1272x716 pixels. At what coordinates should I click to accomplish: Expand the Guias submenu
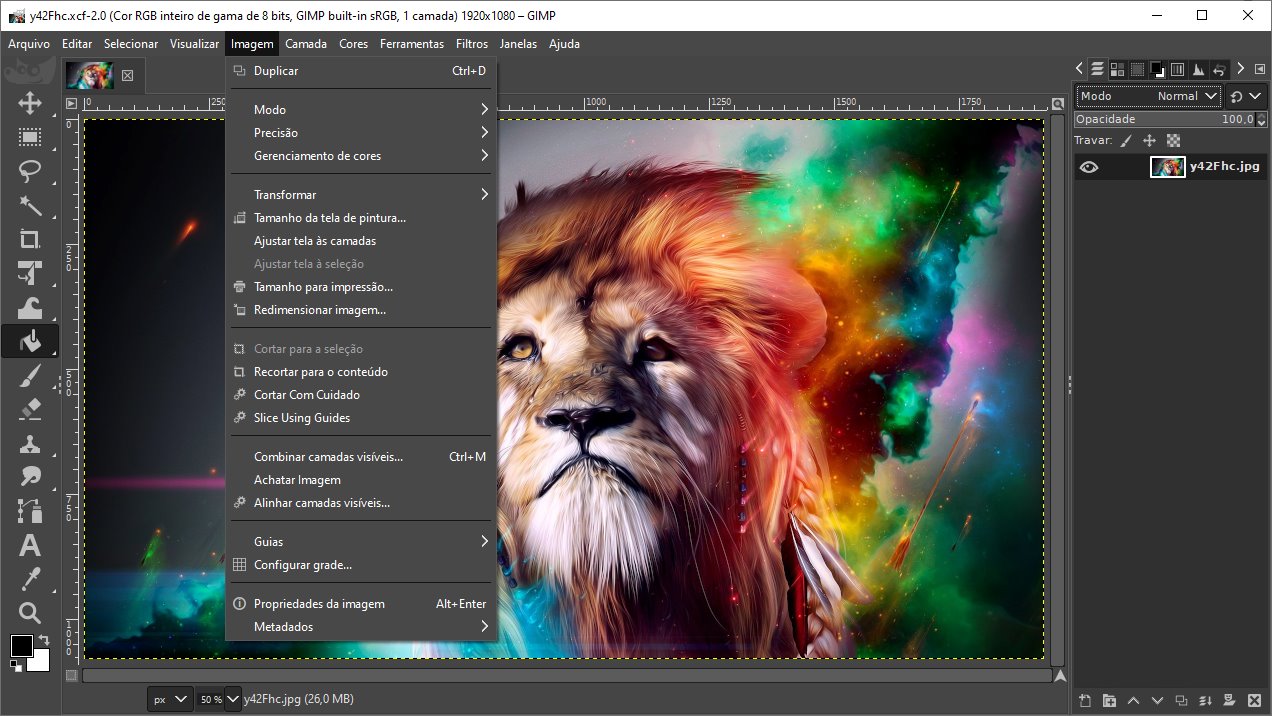(361, 542)
